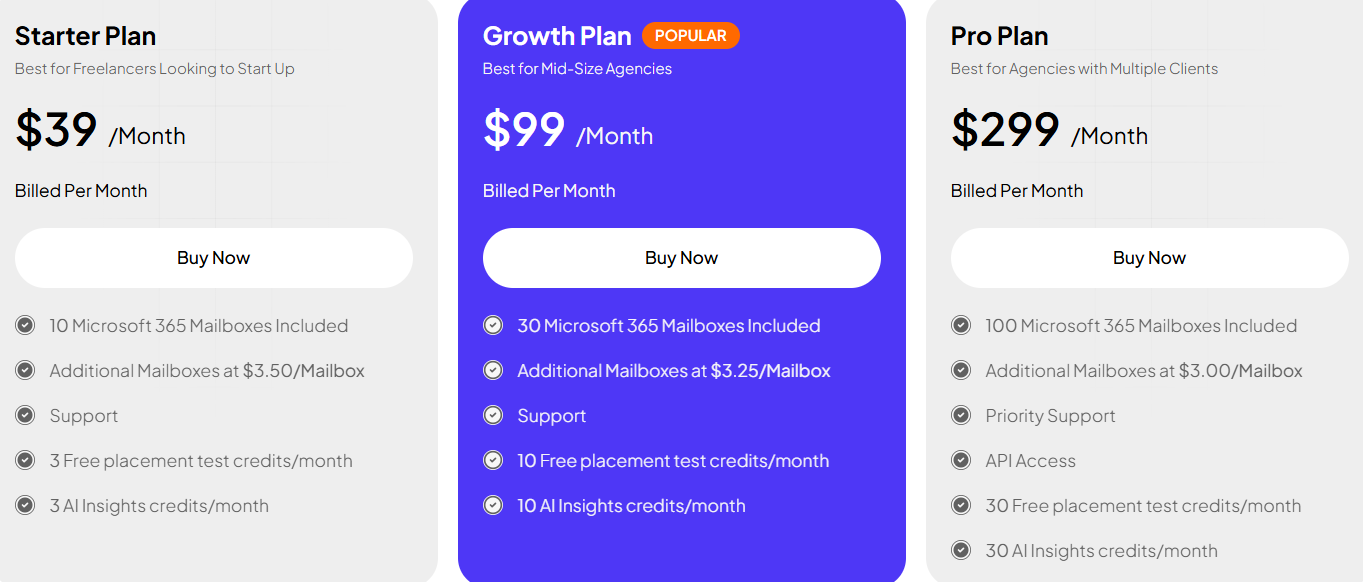
Task: Click checkmark beside 100 Microsoft 365 Mailboxes
Action: tap(961, 325)
